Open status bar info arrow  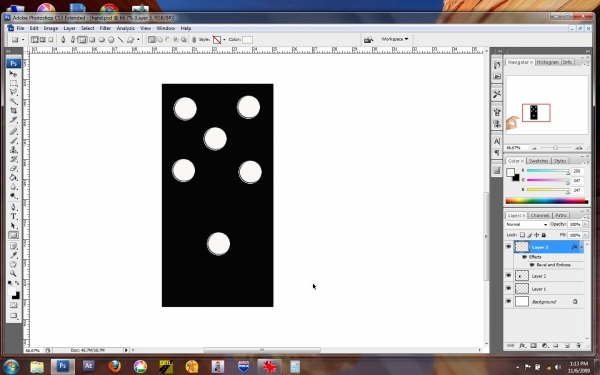[x=126, y=350]
